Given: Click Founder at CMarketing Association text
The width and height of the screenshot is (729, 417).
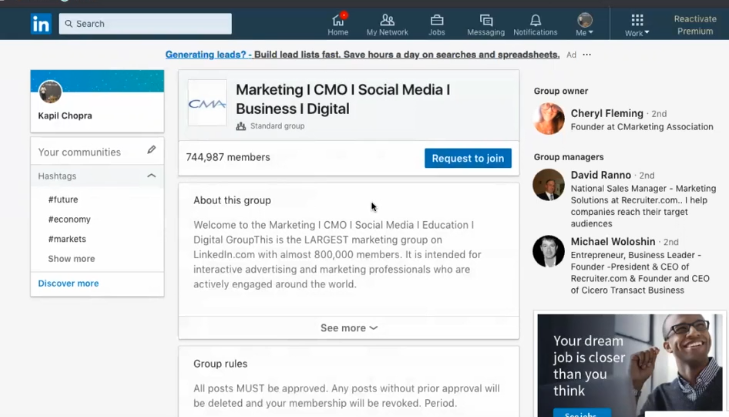Looking at the screenshot, I should [642, 127].
